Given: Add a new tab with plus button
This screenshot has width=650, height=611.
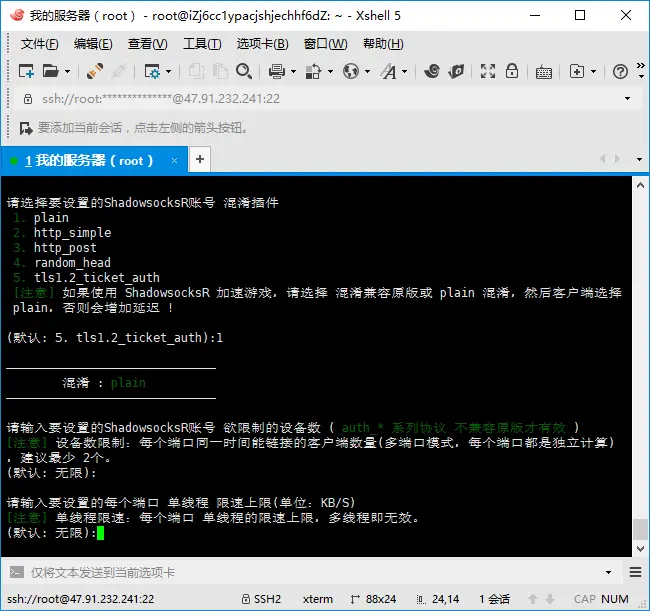Looking at the screenshot, I should (200, 159).
